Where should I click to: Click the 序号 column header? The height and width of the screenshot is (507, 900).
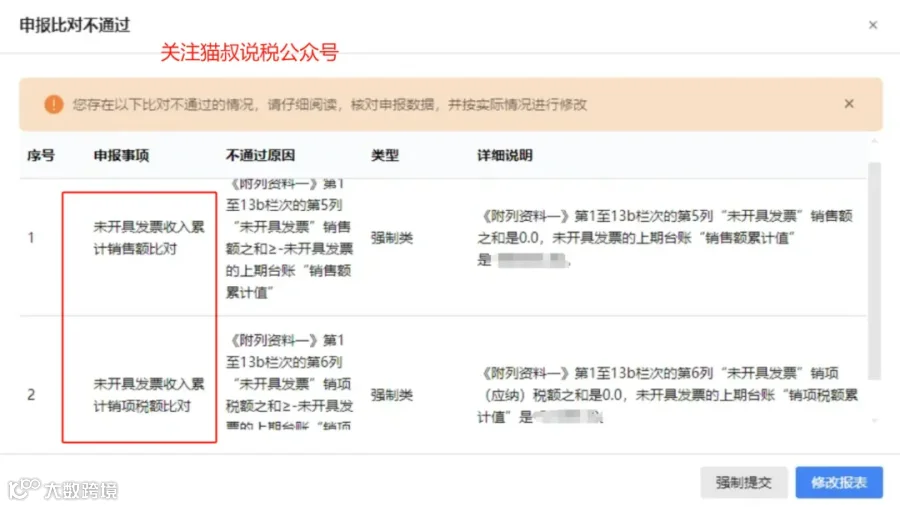click(x=41, y=155)
